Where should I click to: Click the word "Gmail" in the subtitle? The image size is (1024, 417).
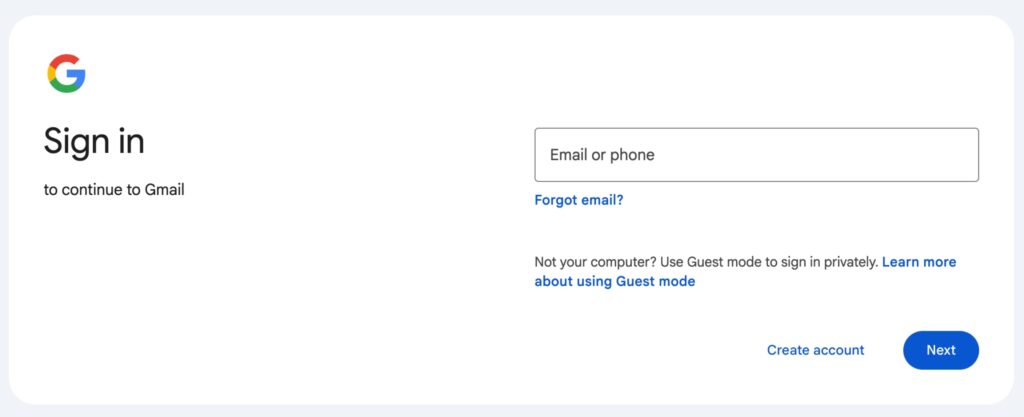pos(164,190)
